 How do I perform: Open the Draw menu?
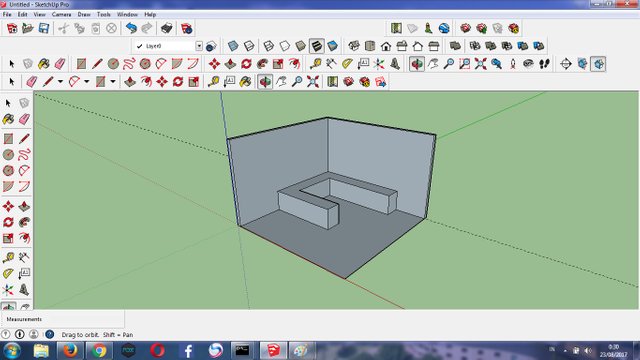(84, 14)
